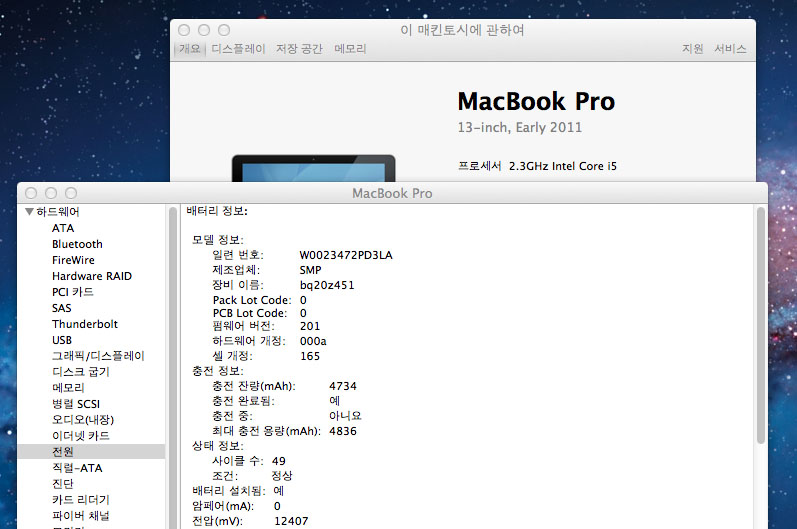Switch to the 디스플레이 tab

click(x=238, y=49)
